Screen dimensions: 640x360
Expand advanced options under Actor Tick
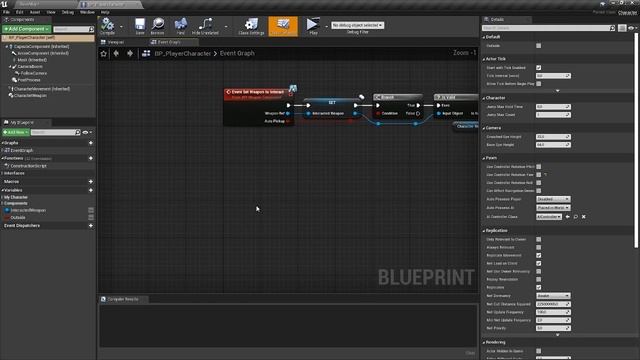pyautogui.click(x=558, y=91)
